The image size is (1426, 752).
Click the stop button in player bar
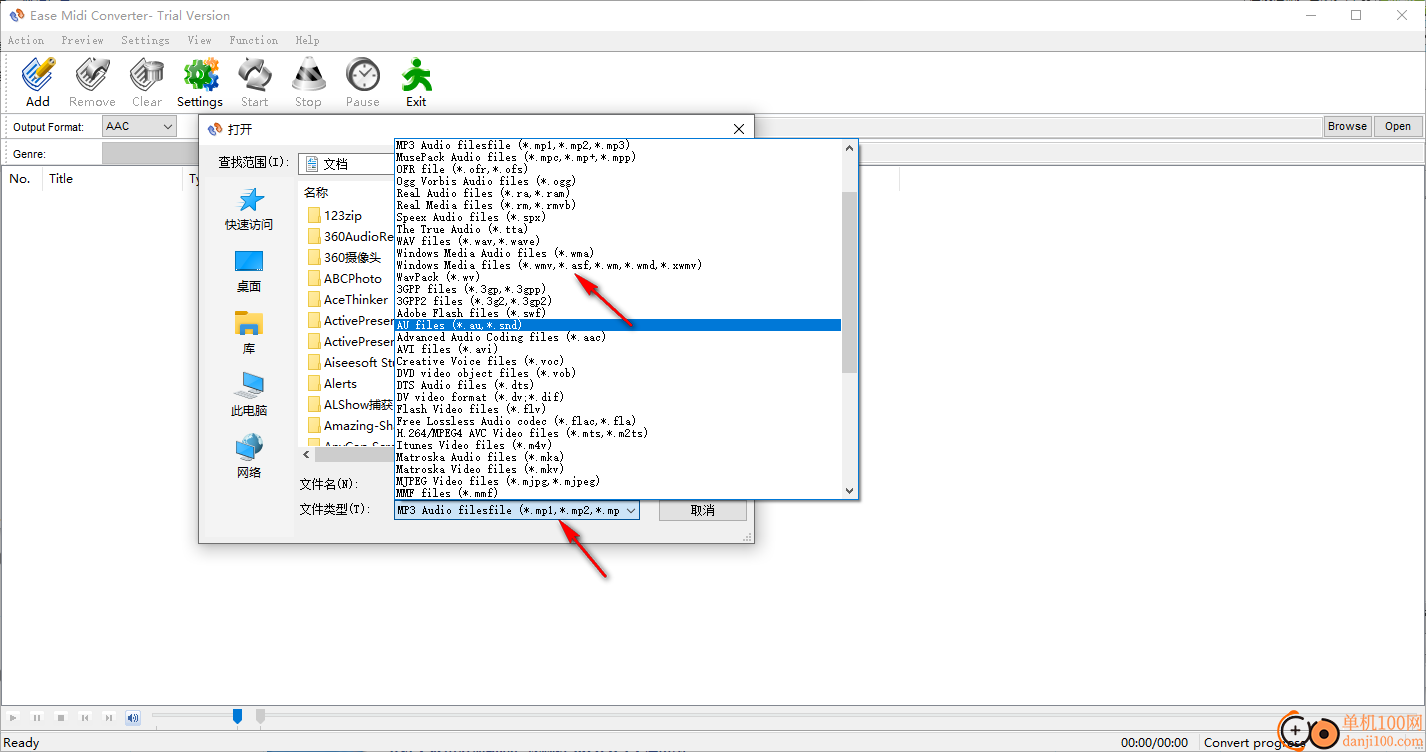tap(61, 717)
